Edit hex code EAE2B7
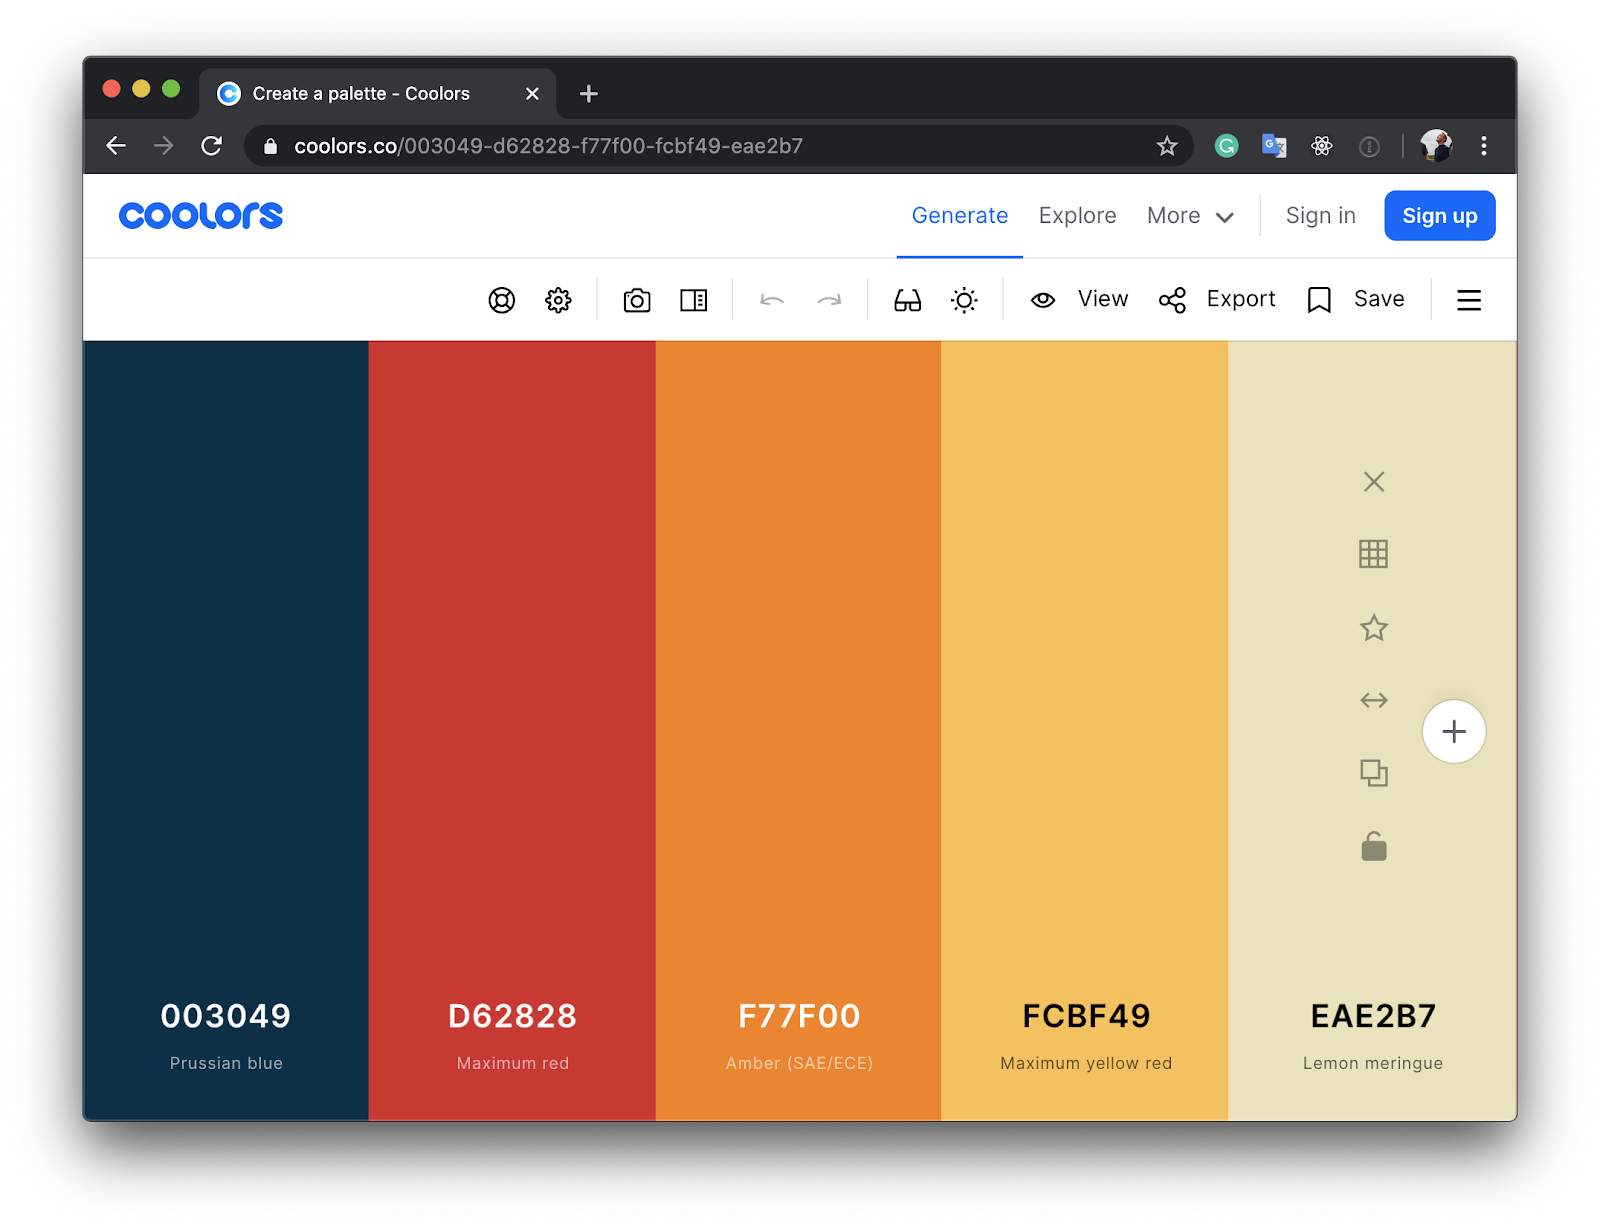The image size is (1600, 1231). [x=1373, y=1016]
